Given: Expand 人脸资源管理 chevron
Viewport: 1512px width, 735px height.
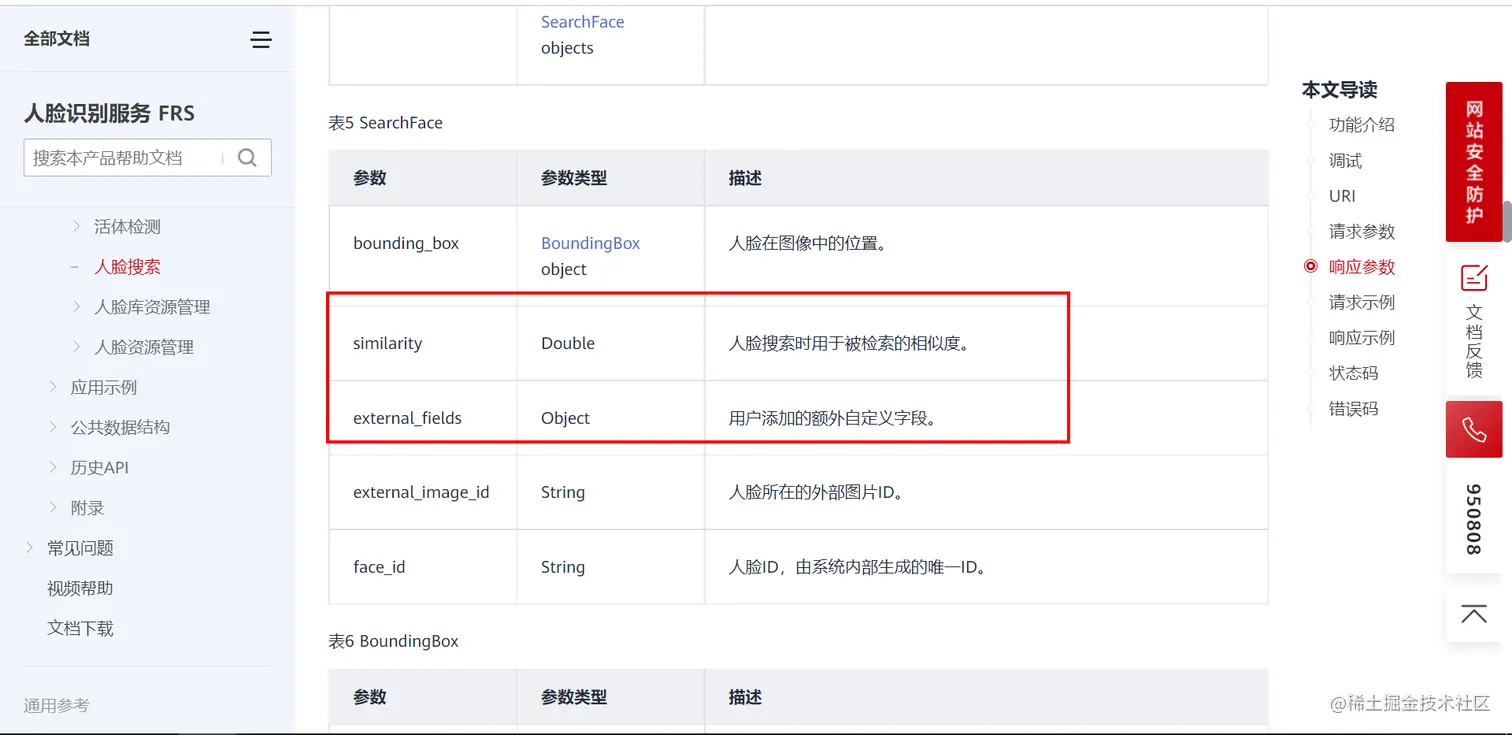Looking at the screenshot, I should [x=77, y=347].
